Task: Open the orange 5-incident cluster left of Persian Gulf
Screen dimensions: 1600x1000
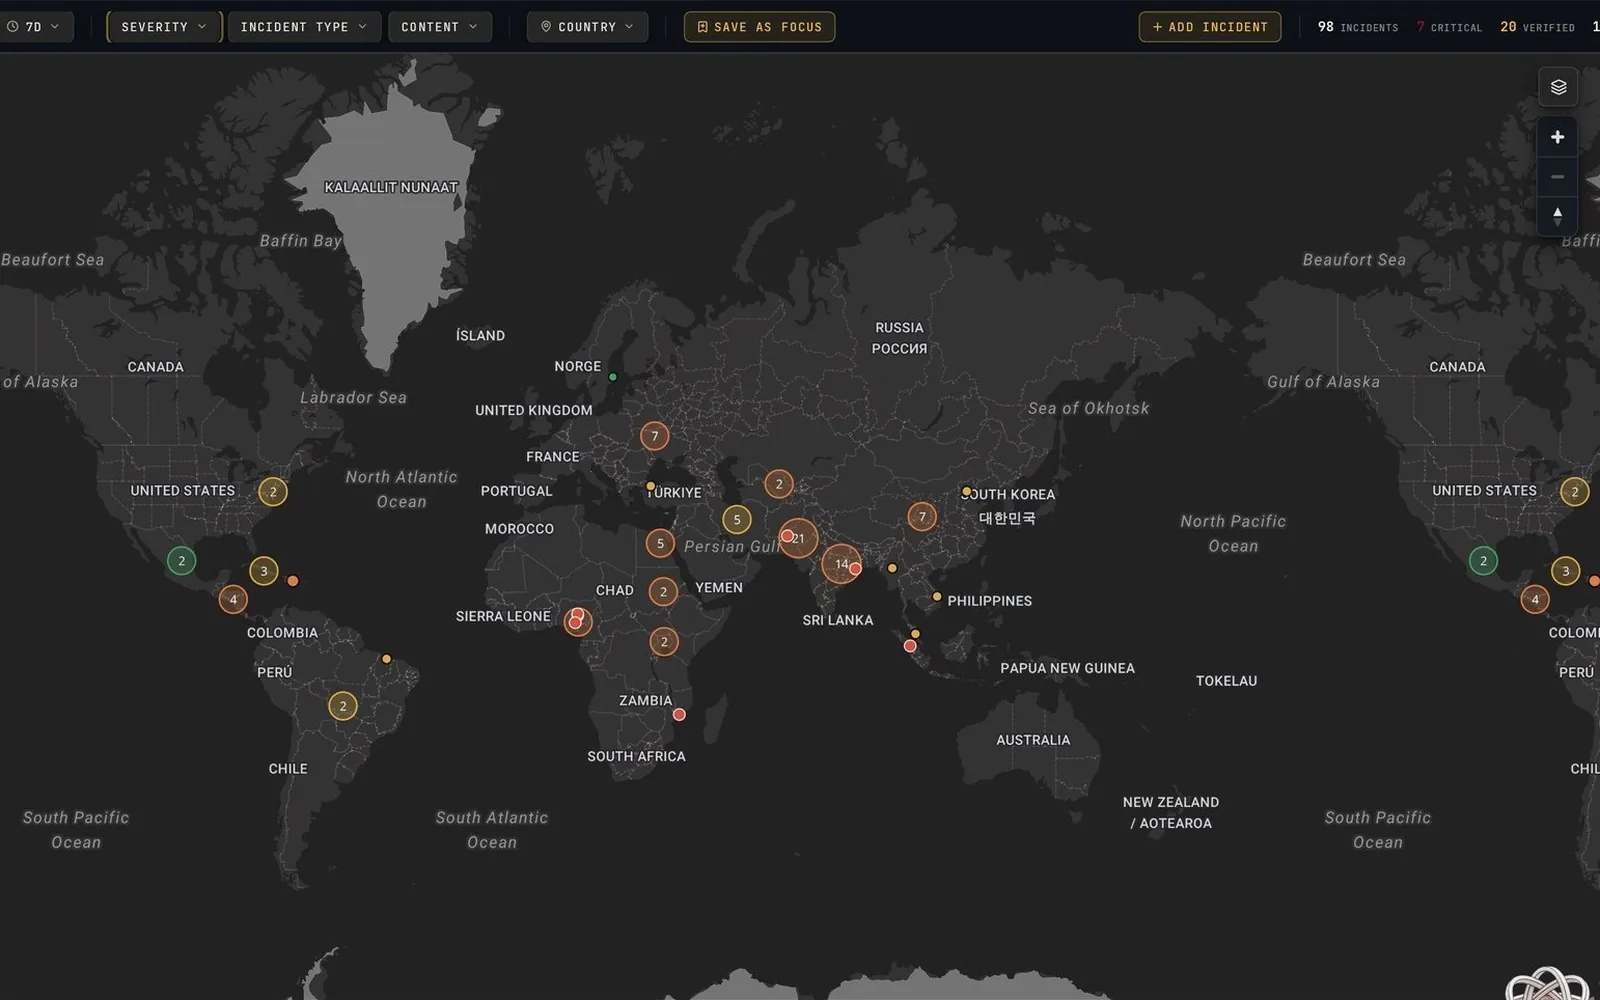Action: (660, 544)
